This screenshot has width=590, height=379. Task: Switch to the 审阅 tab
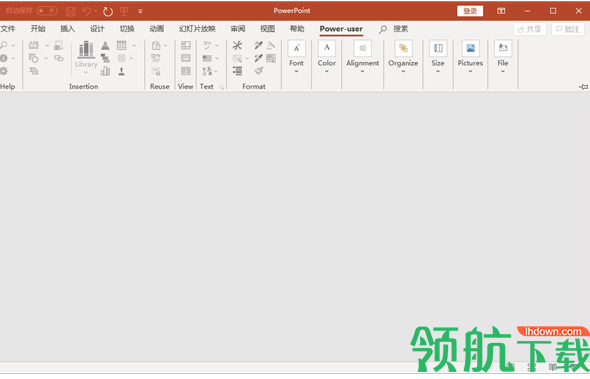pos(238,29)
